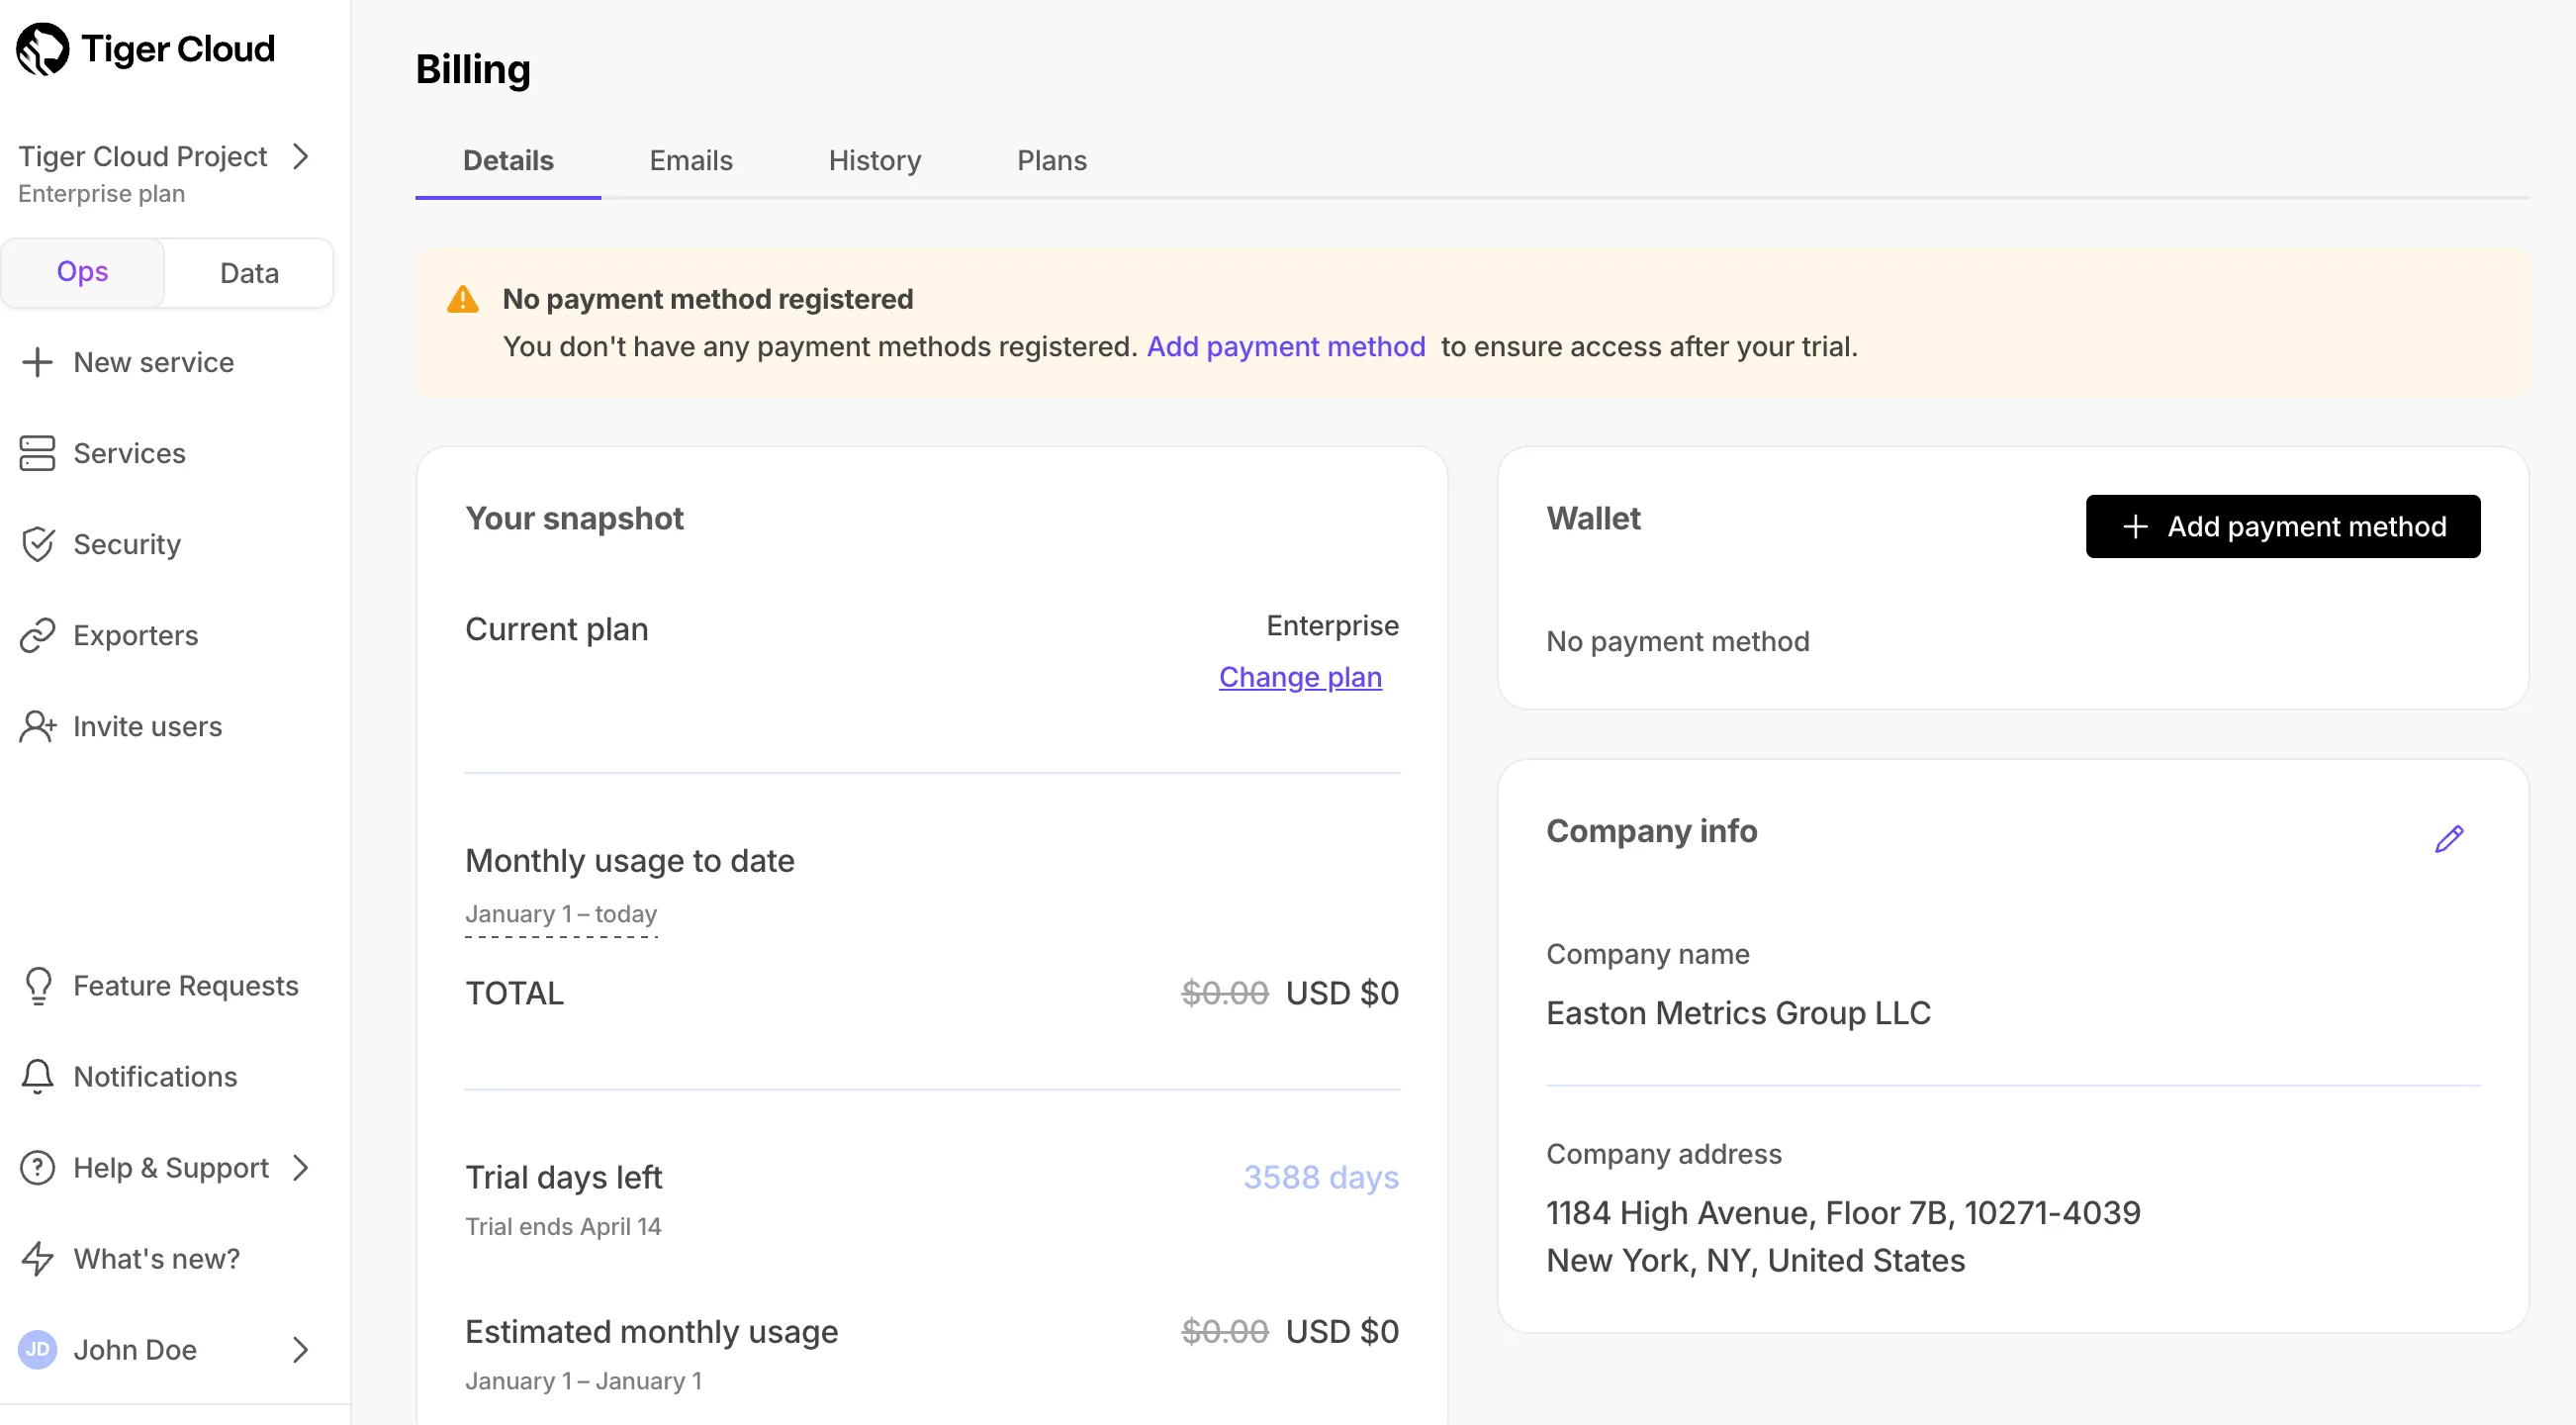This screenshot has width=2576, height=1425.
Task: Click the '3588 days' trial value
Action: (x=1321, y=1177)
